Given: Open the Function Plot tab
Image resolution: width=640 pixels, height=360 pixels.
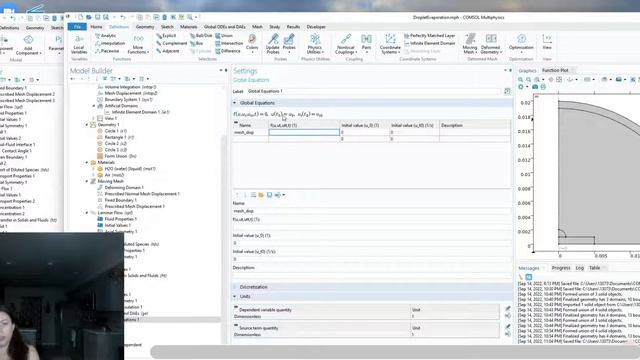Looking at the screenshot, I should coord(555,71).
